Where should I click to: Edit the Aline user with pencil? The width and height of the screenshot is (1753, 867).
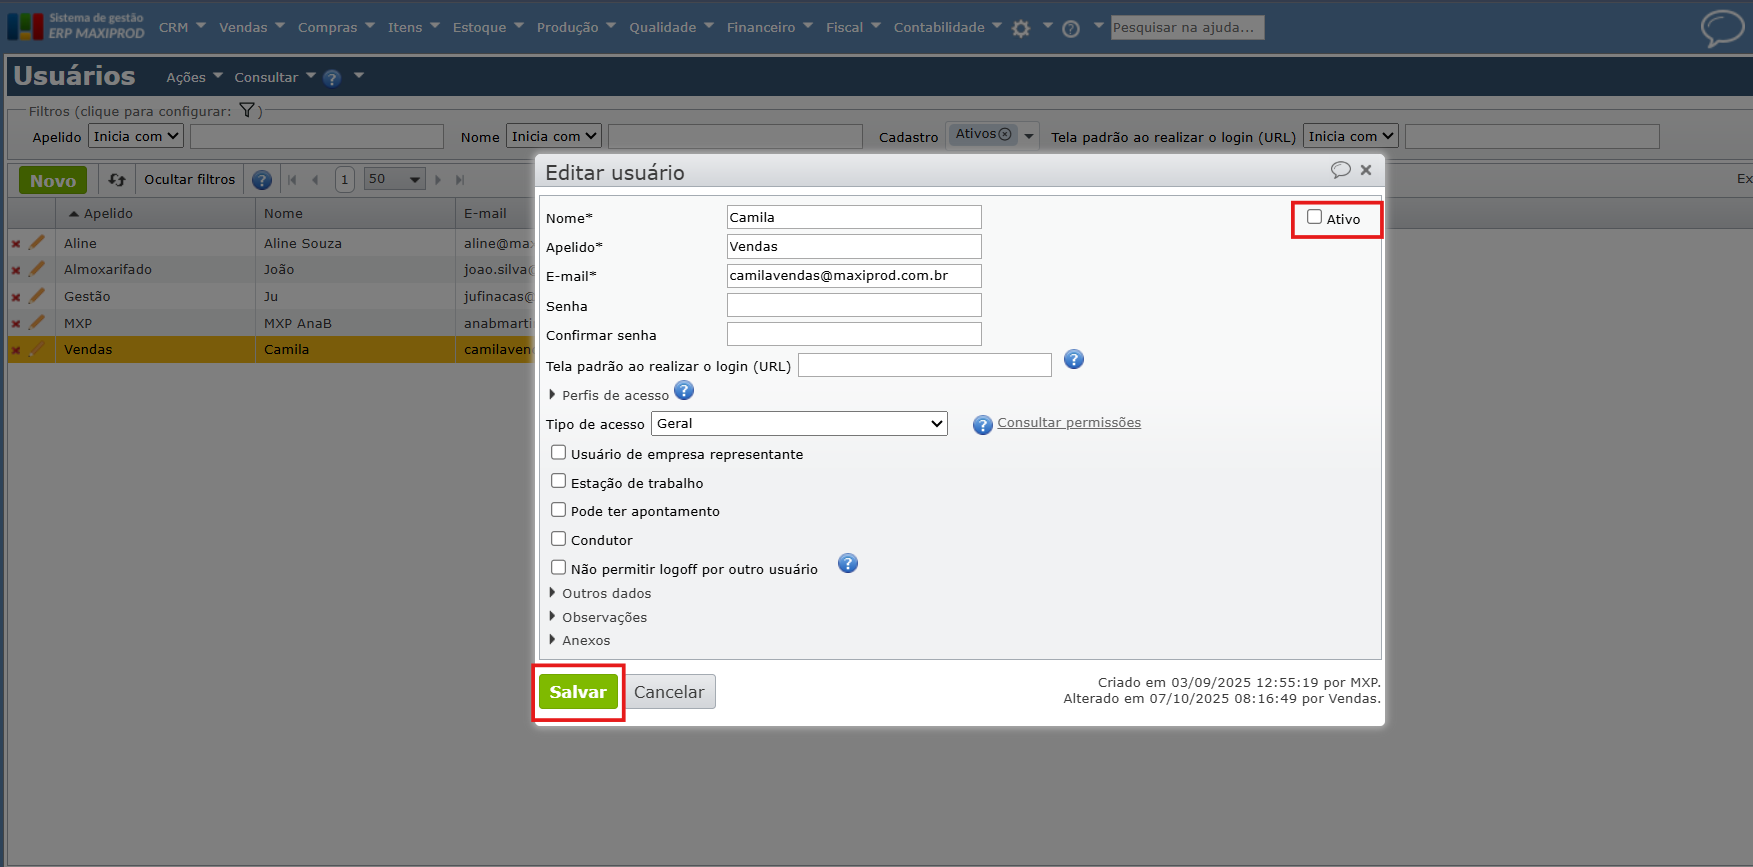point(37,242)
